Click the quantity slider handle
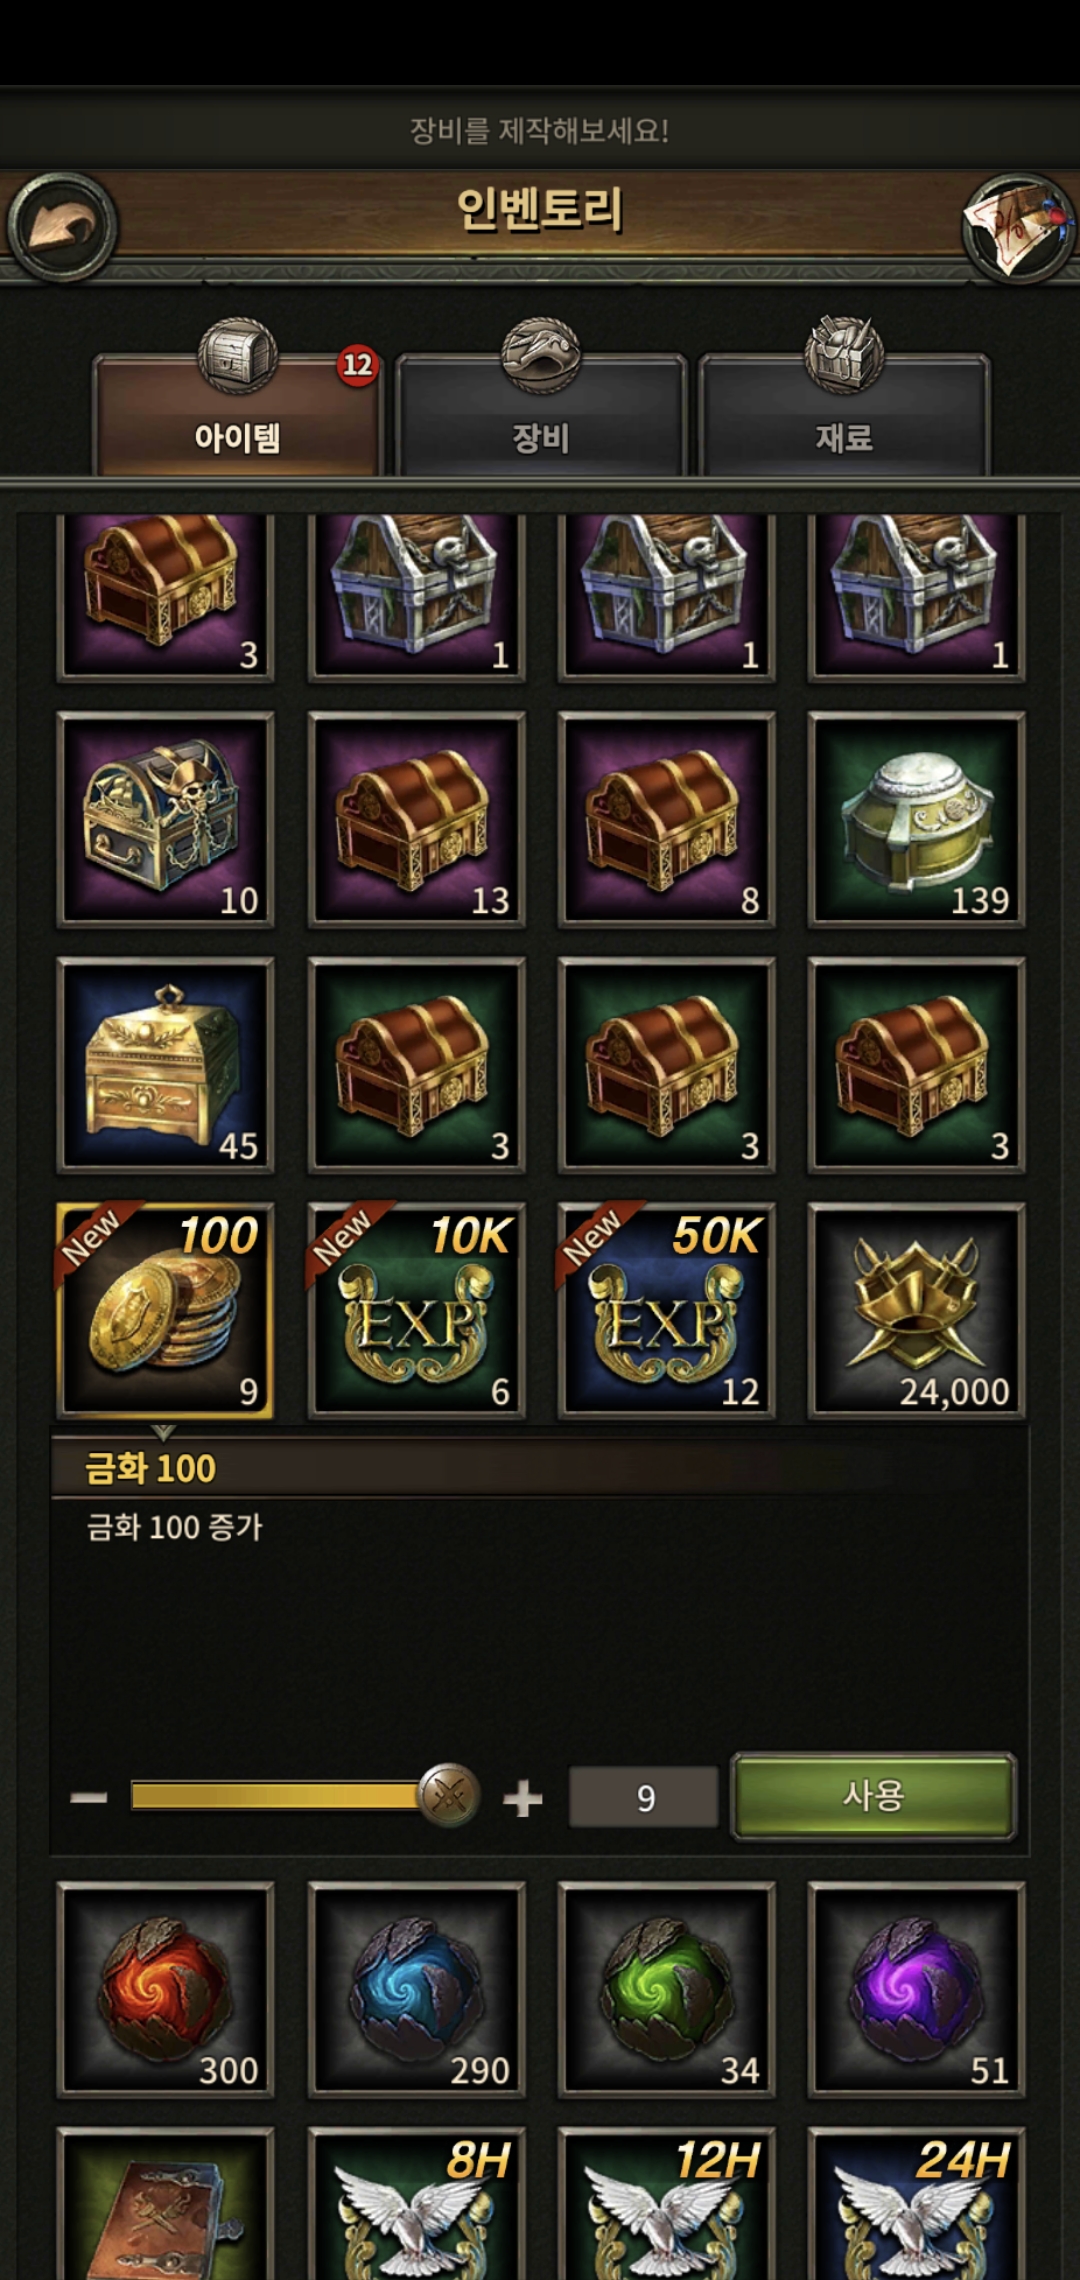 [449, 1796]
